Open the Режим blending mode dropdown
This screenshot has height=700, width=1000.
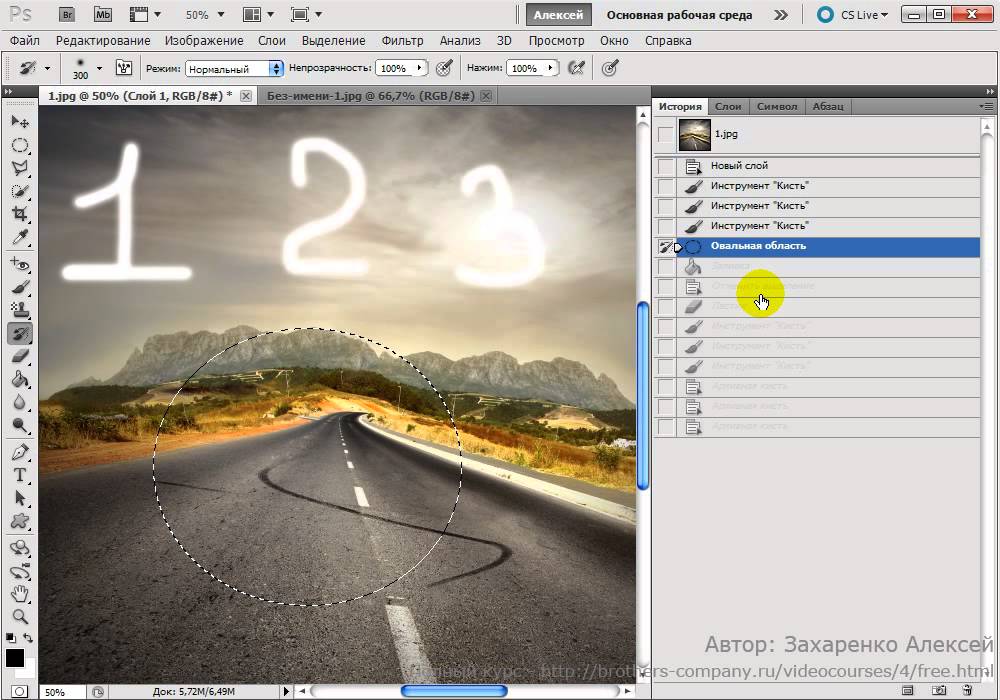(234, 68)
